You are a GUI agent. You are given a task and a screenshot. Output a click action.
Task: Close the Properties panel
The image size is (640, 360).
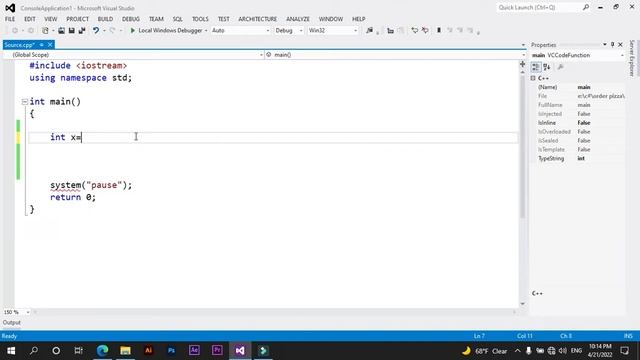pyautogui.click(x=620, y=44)
